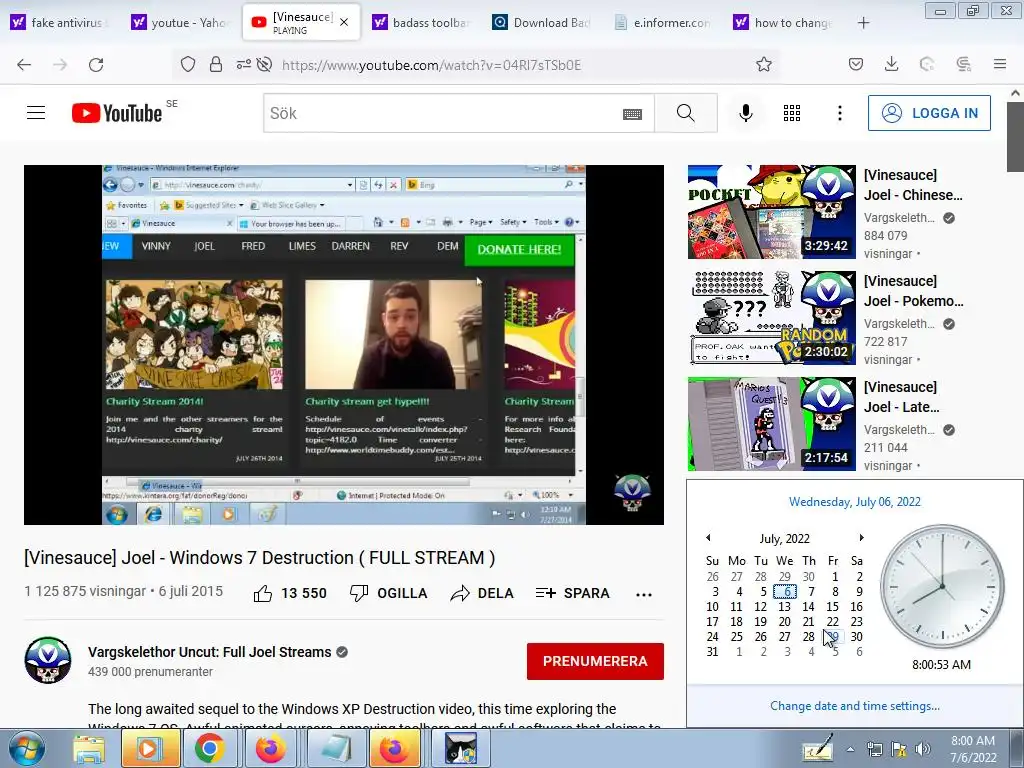Switch to the badass toolbar tab
This screenshot has height=768, width=1024.
point(421,22)
